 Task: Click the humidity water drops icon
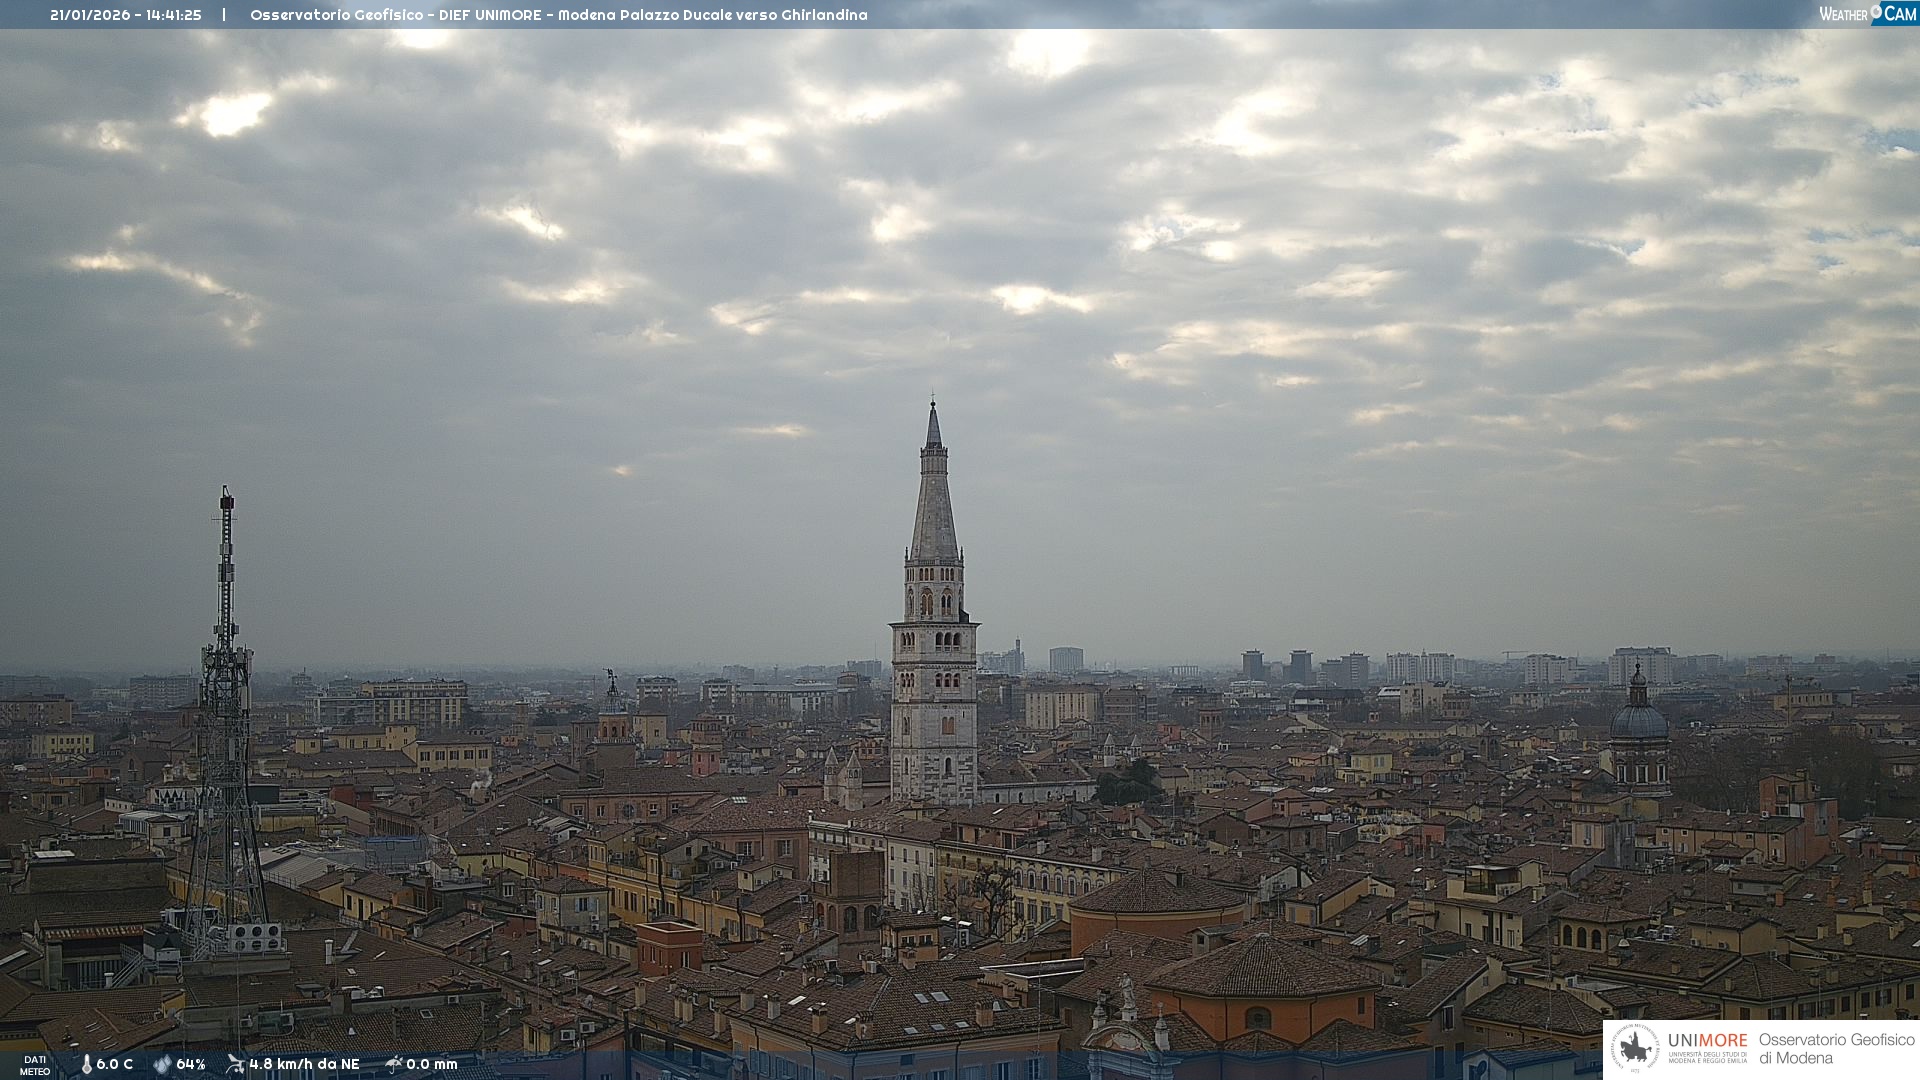point(162,1064)
